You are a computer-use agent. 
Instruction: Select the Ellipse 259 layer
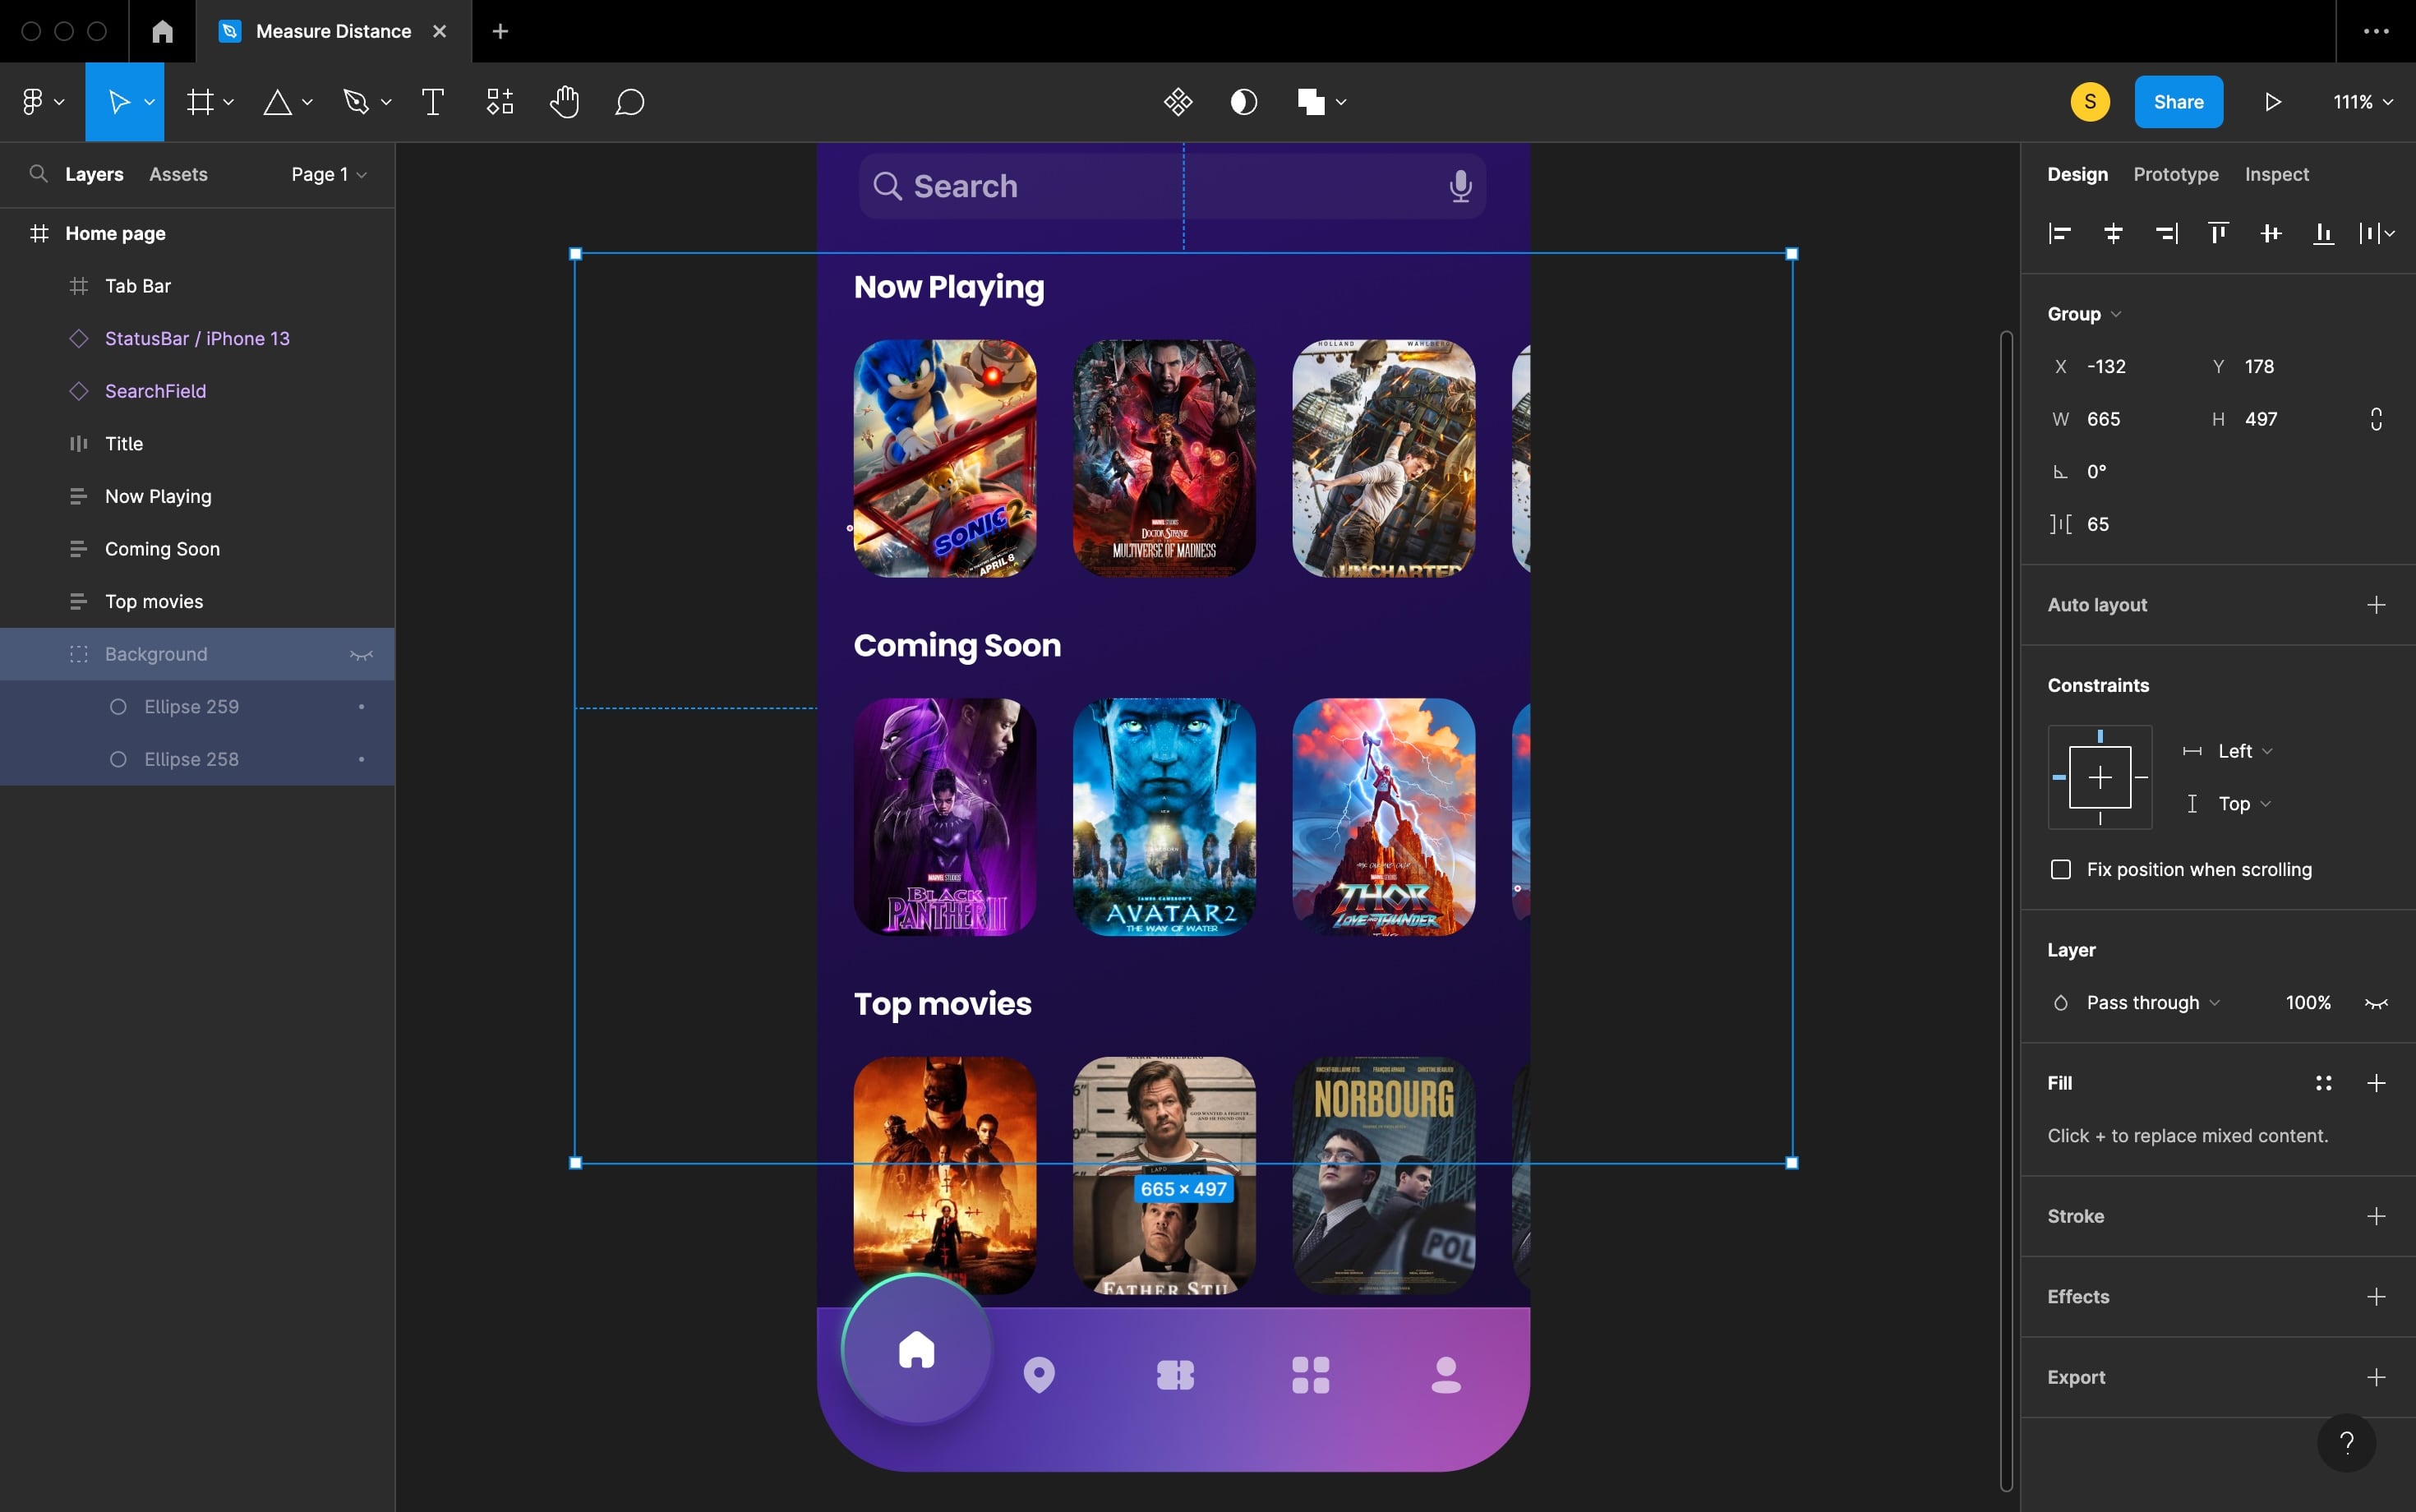pyautogui.click(x=191, y=707)
